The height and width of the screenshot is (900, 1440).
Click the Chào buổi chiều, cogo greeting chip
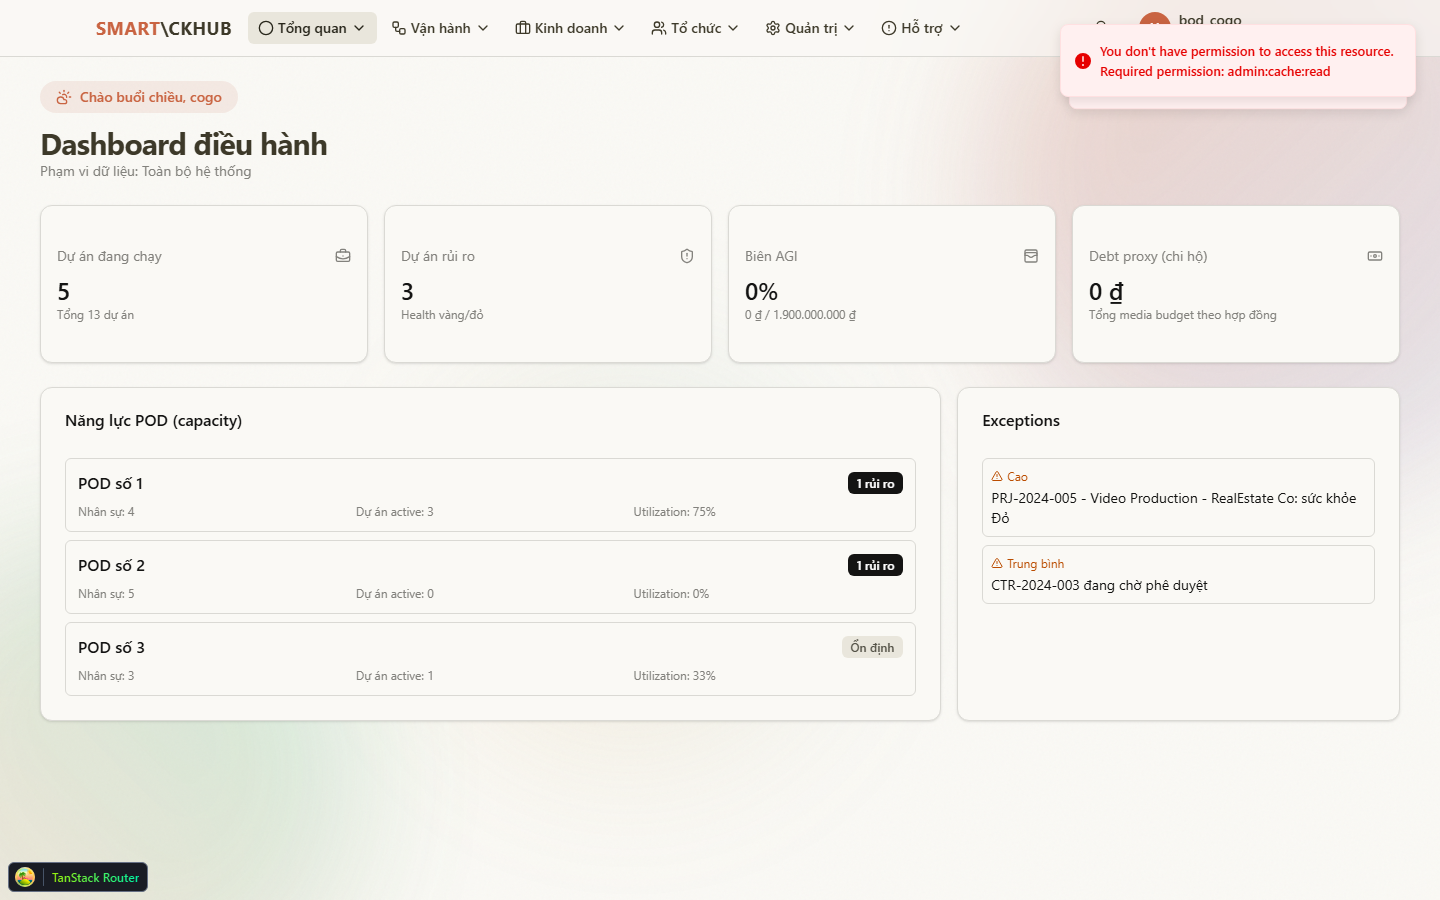[x=138, y=97]
